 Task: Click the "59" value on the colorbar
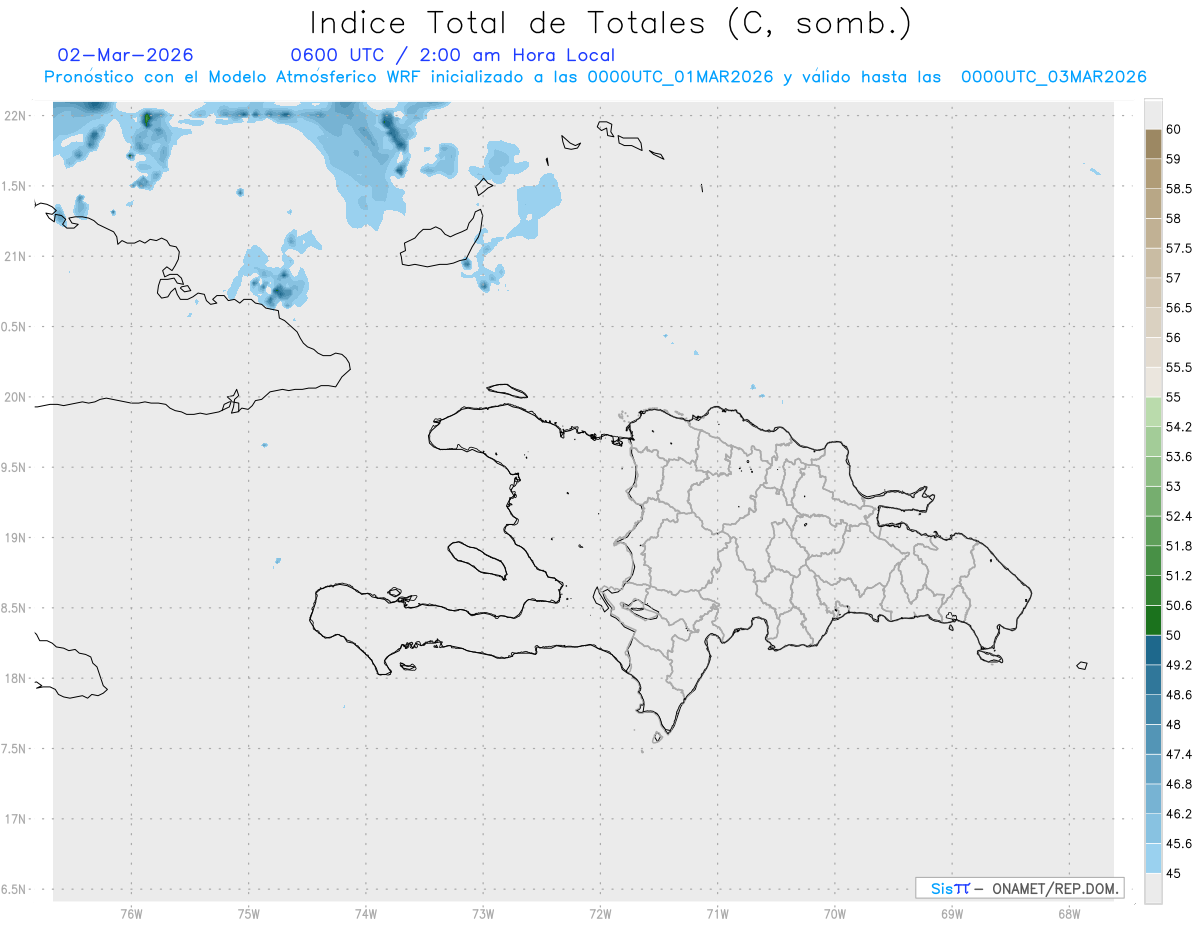[x=1174, y=158]
